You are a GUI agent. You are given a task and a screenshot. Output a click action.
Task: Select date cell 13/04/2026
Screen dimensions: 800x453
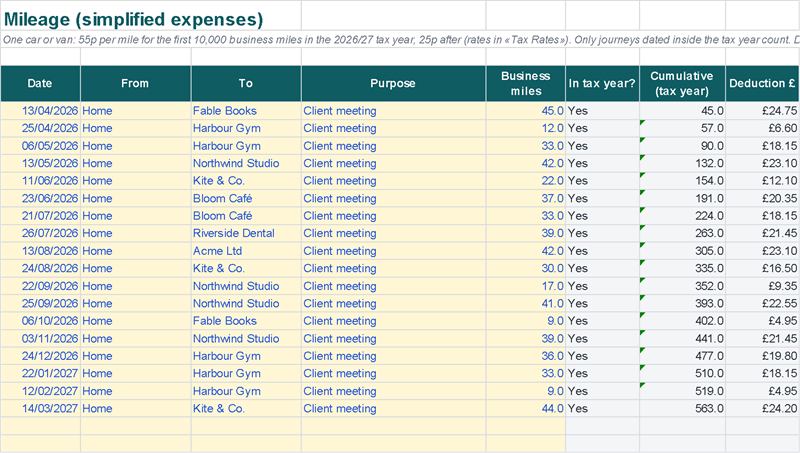click(x=40, y=111)
